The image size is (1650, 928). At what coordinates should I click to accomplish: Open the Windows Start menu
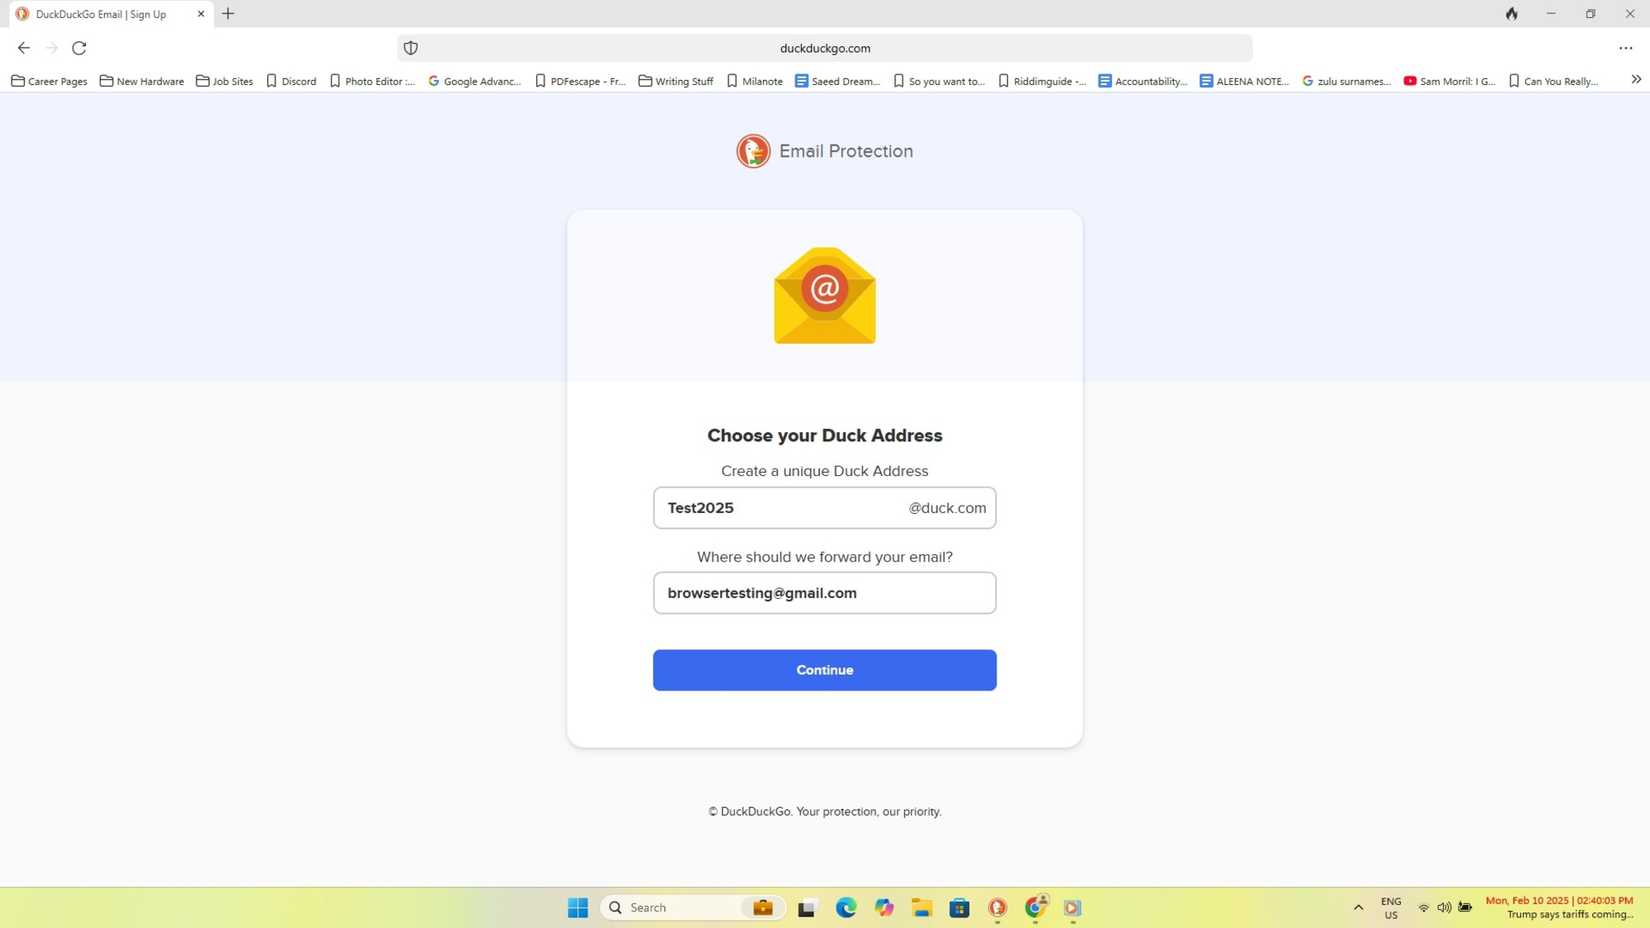(x=577, y=907)
